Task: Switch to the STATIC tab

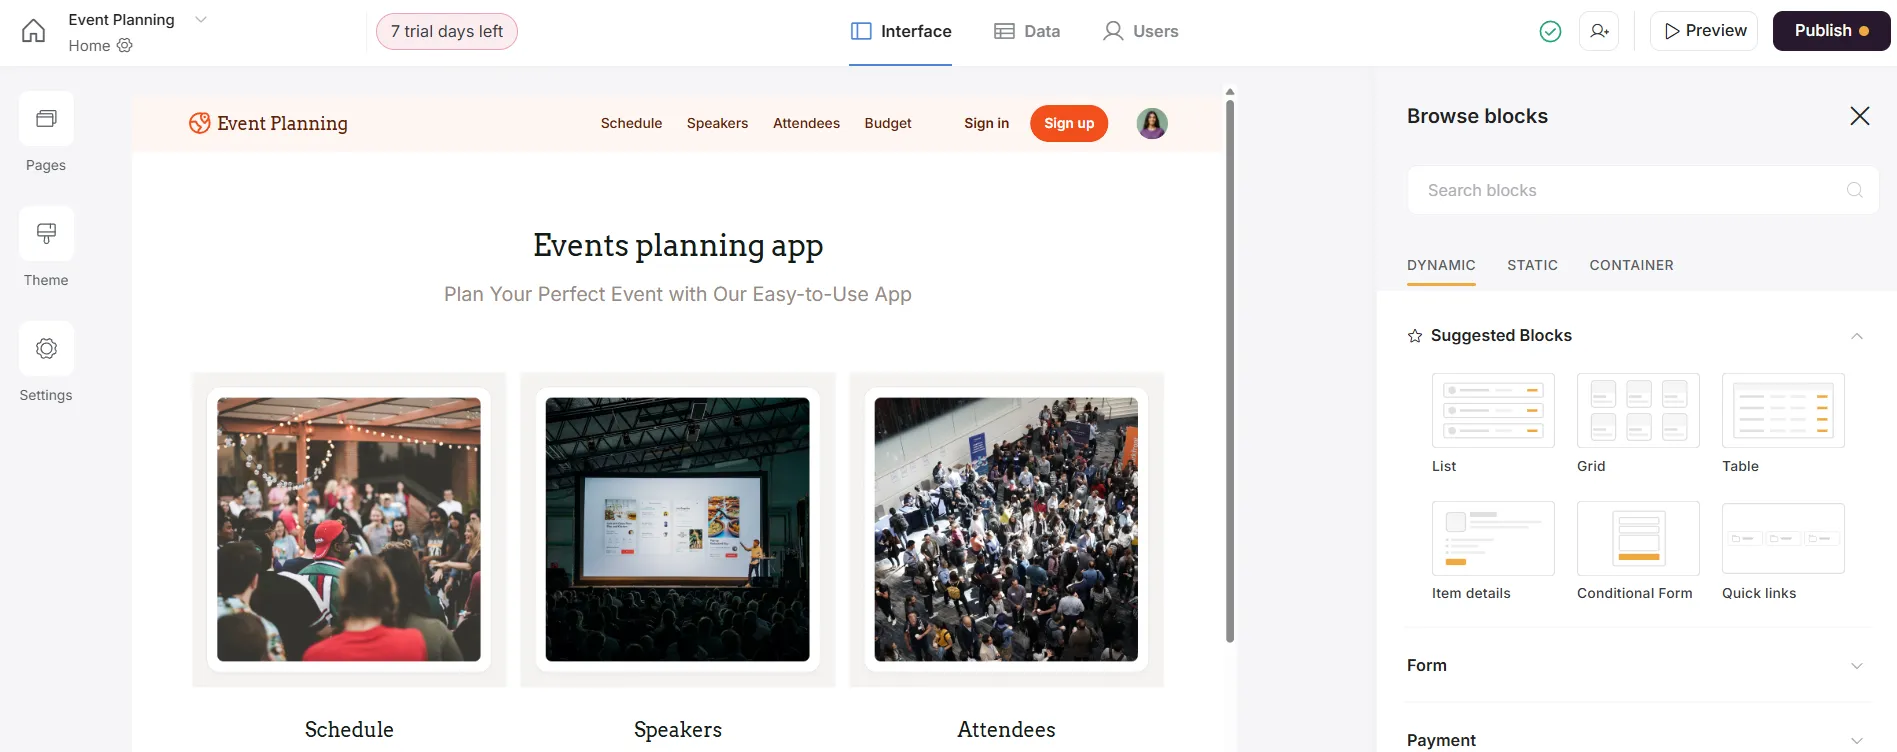Action: (x=1532, y=265)
